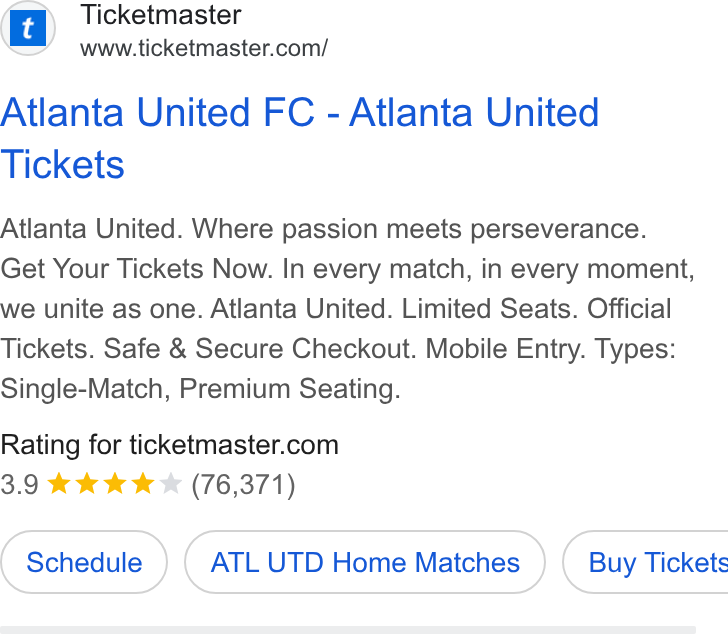This screenshot has height=634, width=728.
Task: Click the Ticketmaster site name
Action: (161, 15)
